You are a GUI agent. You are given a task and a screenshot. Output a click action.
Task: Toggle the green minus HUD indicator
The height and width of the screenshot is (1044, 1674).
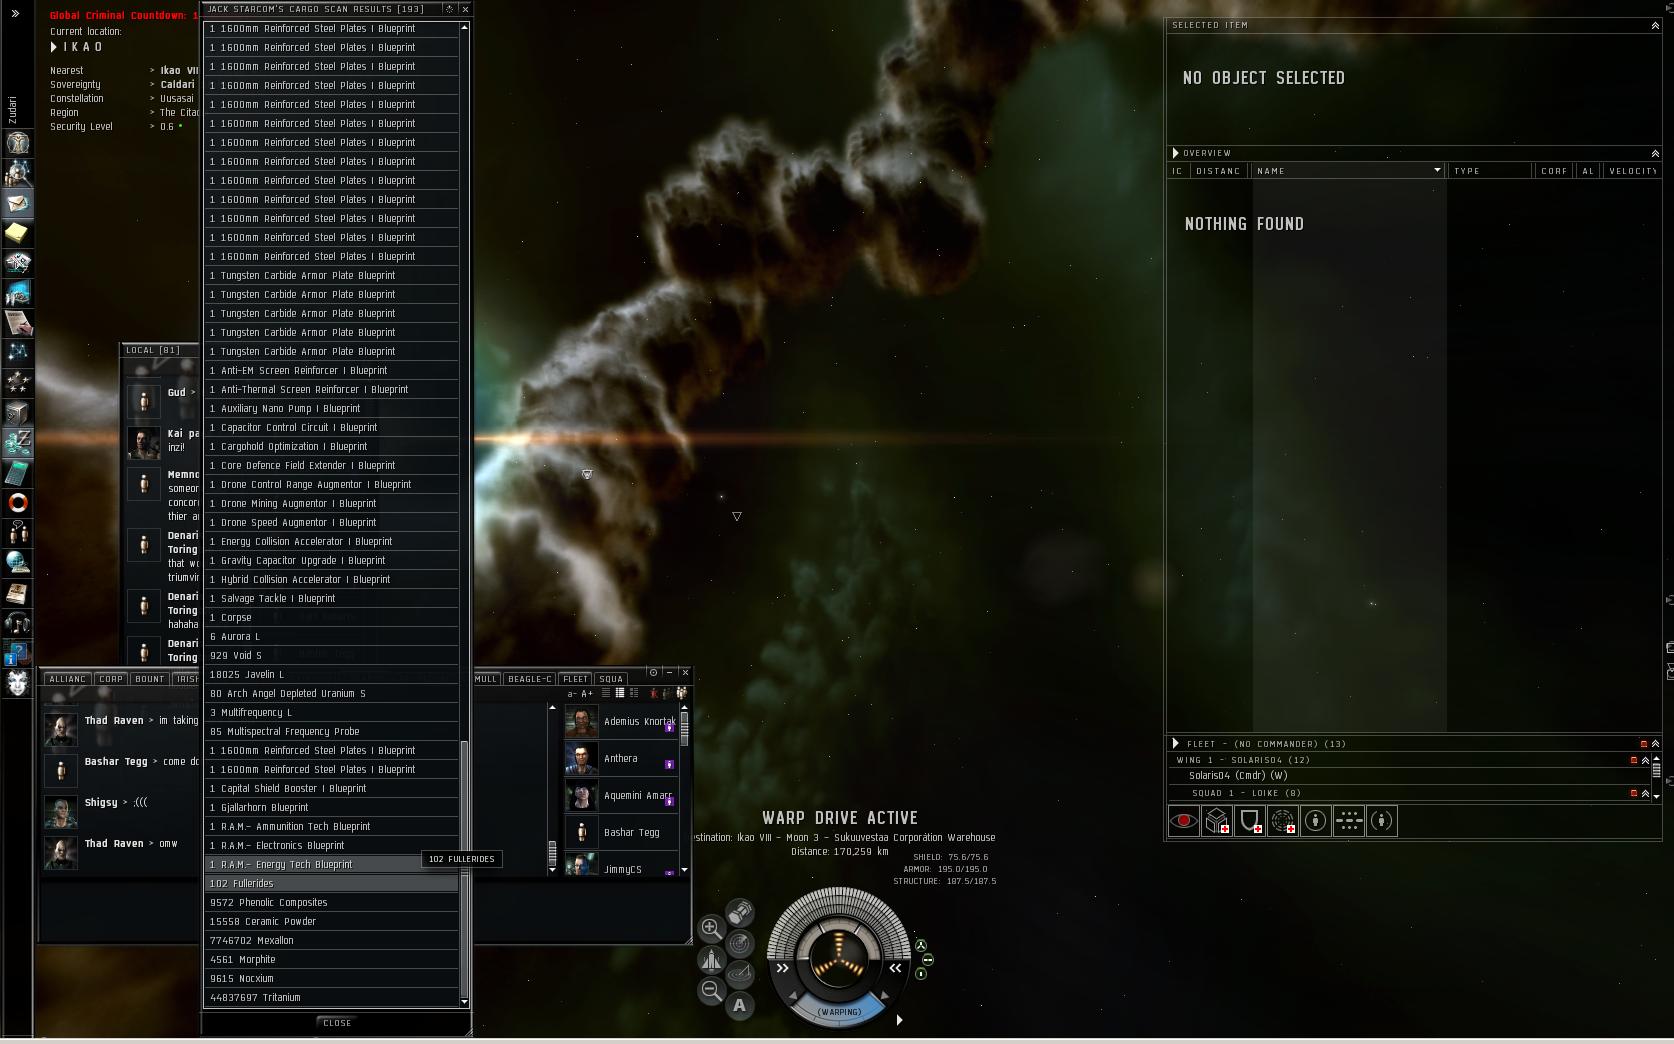pyautogui.click(x=927, y=960)
